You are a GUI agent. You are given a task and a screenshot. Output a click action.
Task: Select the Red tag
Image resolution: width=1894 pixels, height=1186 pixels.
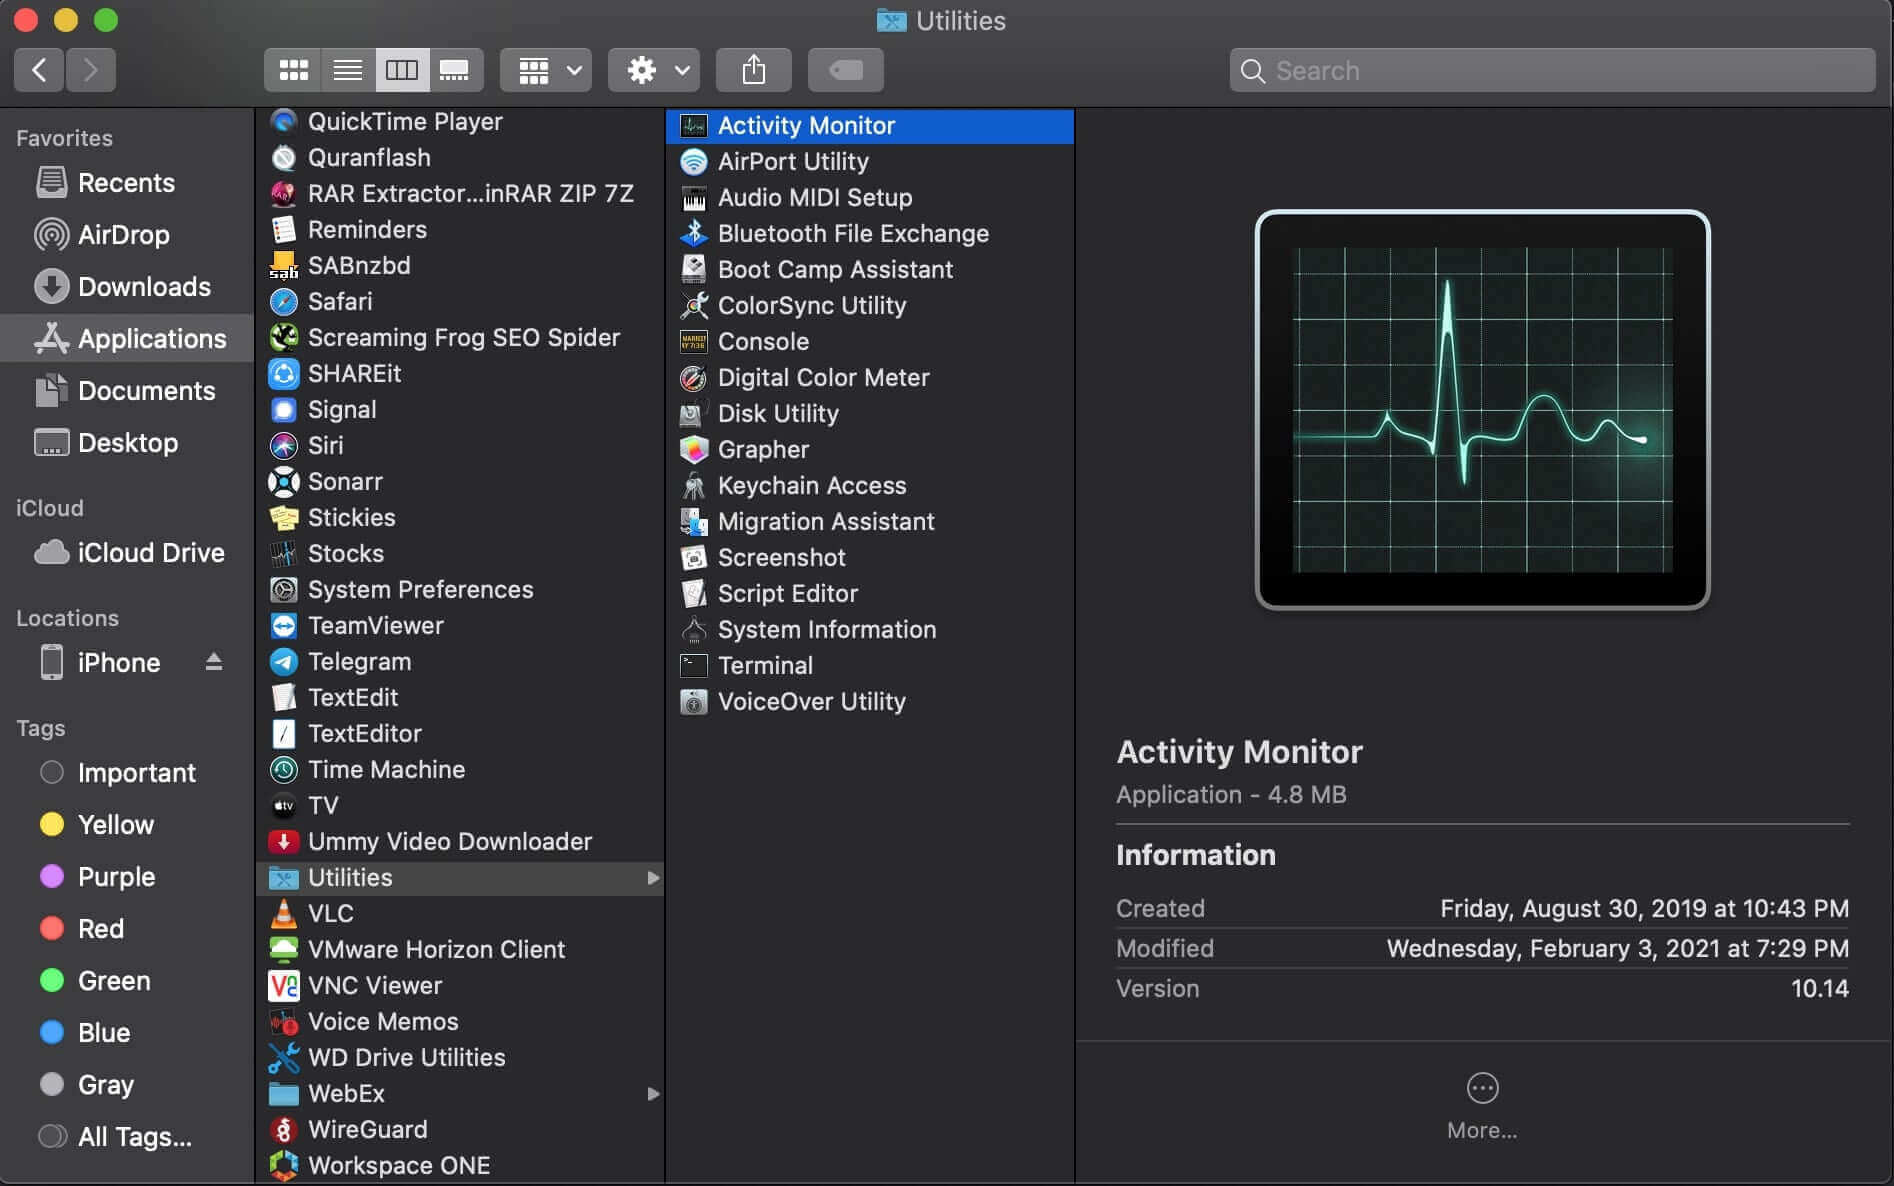click(126, 929)
